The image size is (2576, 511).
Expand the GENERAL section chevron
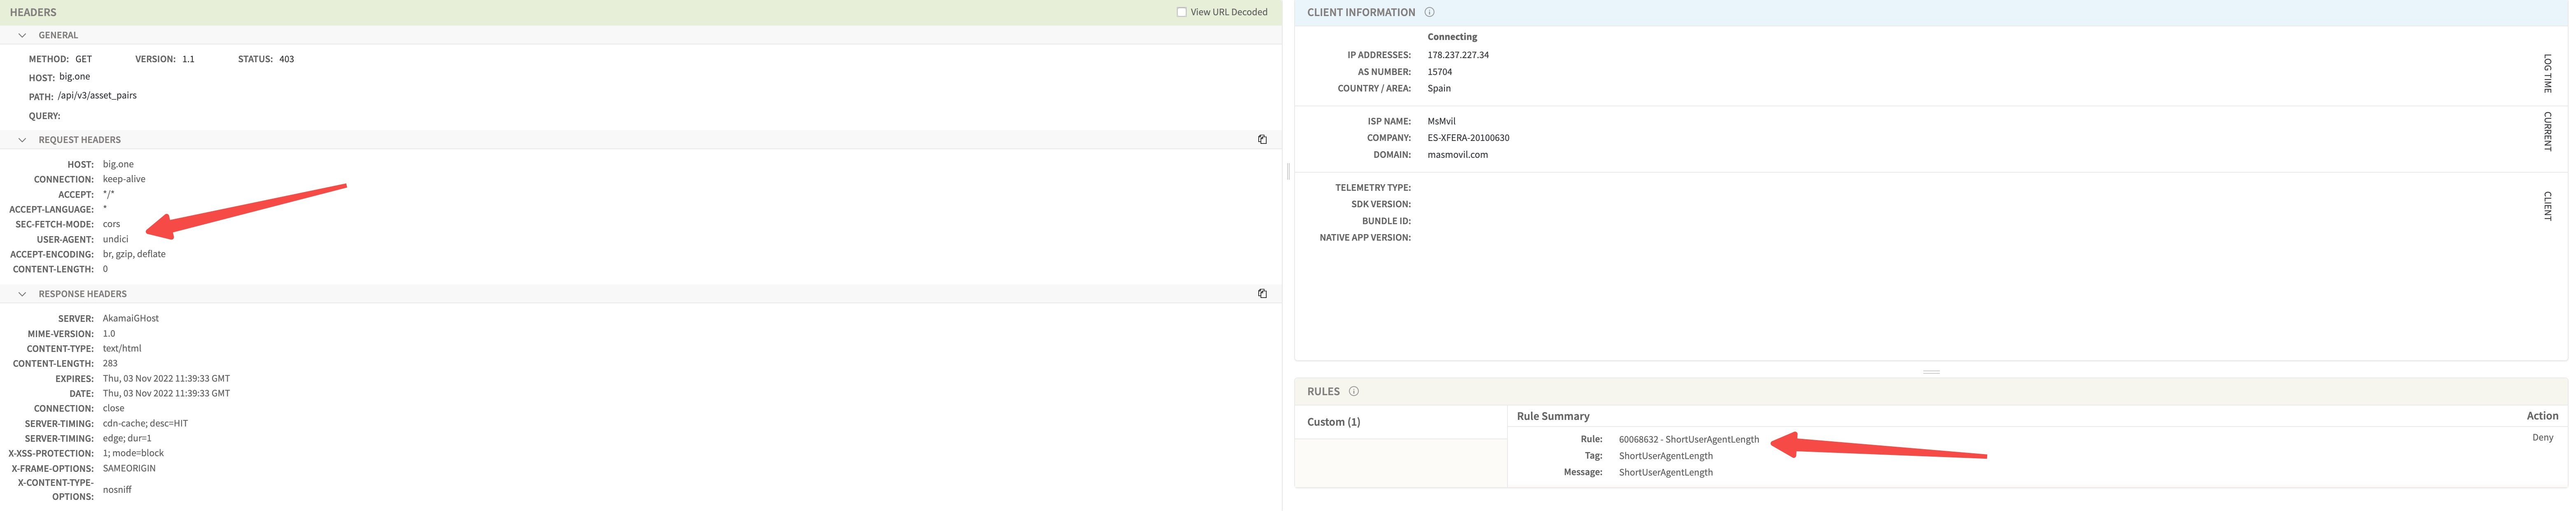[22, 34]
